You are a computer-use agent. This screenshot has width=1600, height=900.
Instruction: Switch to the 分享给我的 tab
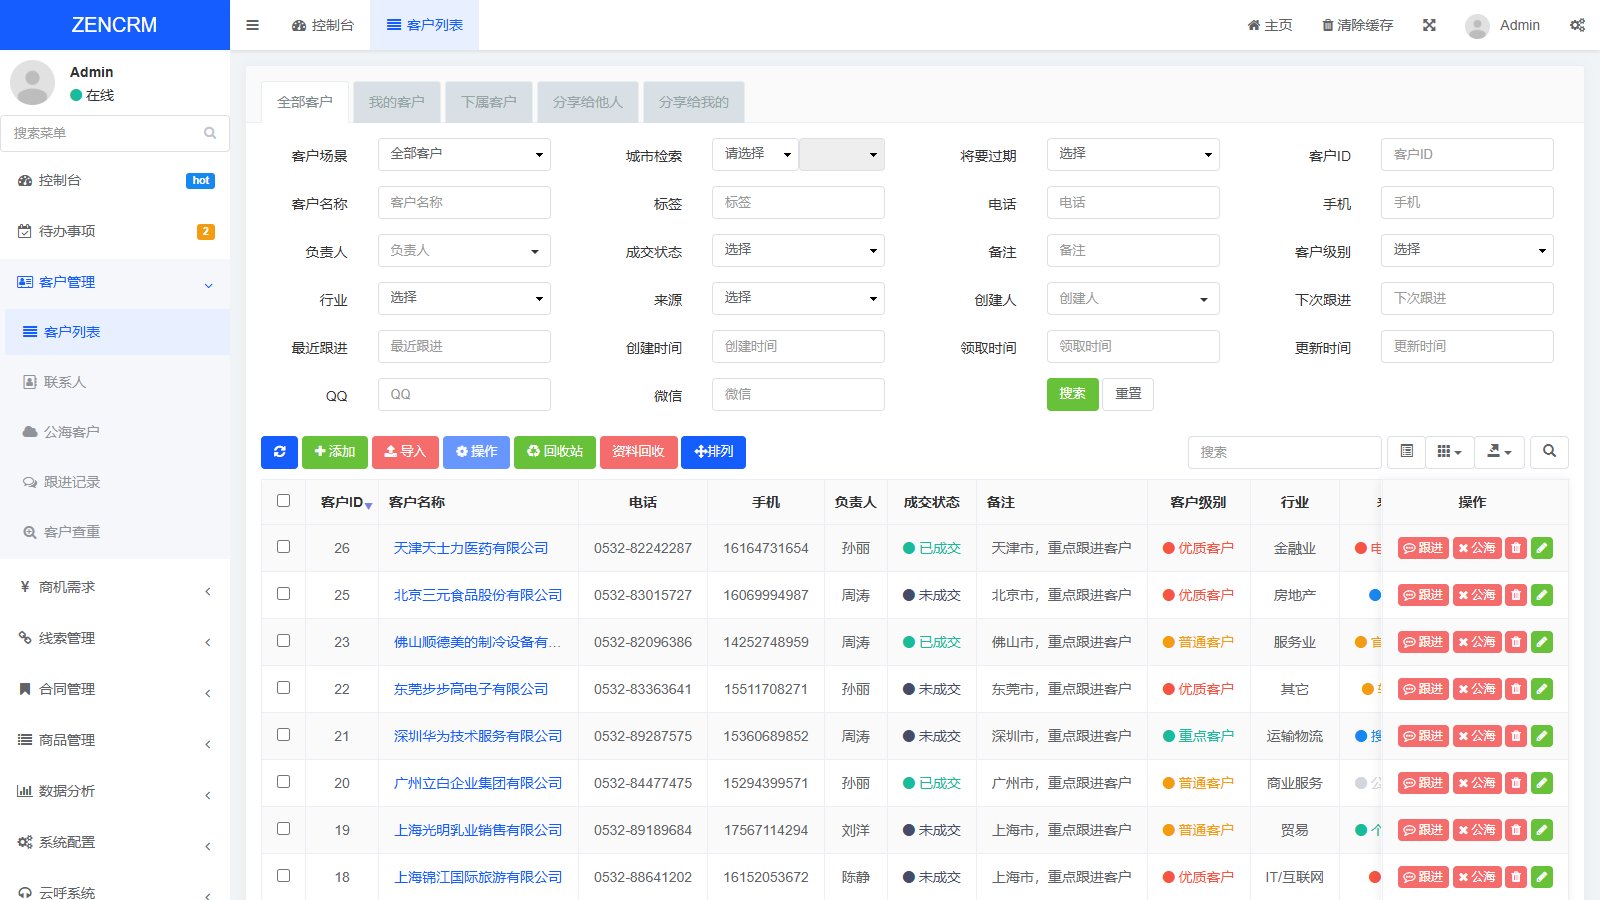pyautogui.click(x=693, y=102)
